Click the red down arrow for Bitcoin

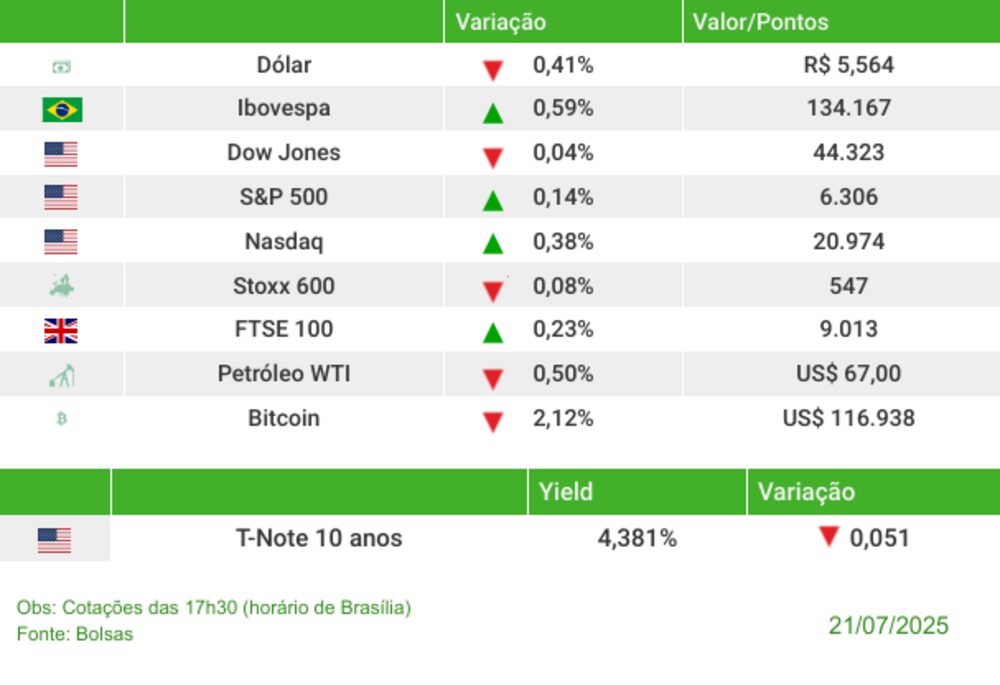click(492, 422)
